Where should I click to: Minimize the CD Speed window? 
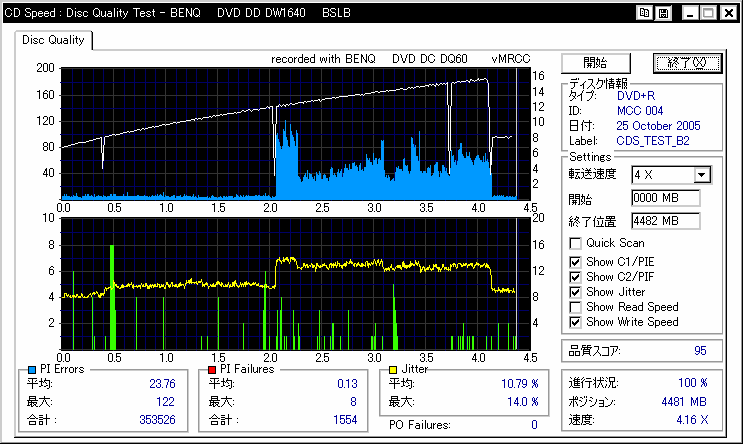(689, 13)
